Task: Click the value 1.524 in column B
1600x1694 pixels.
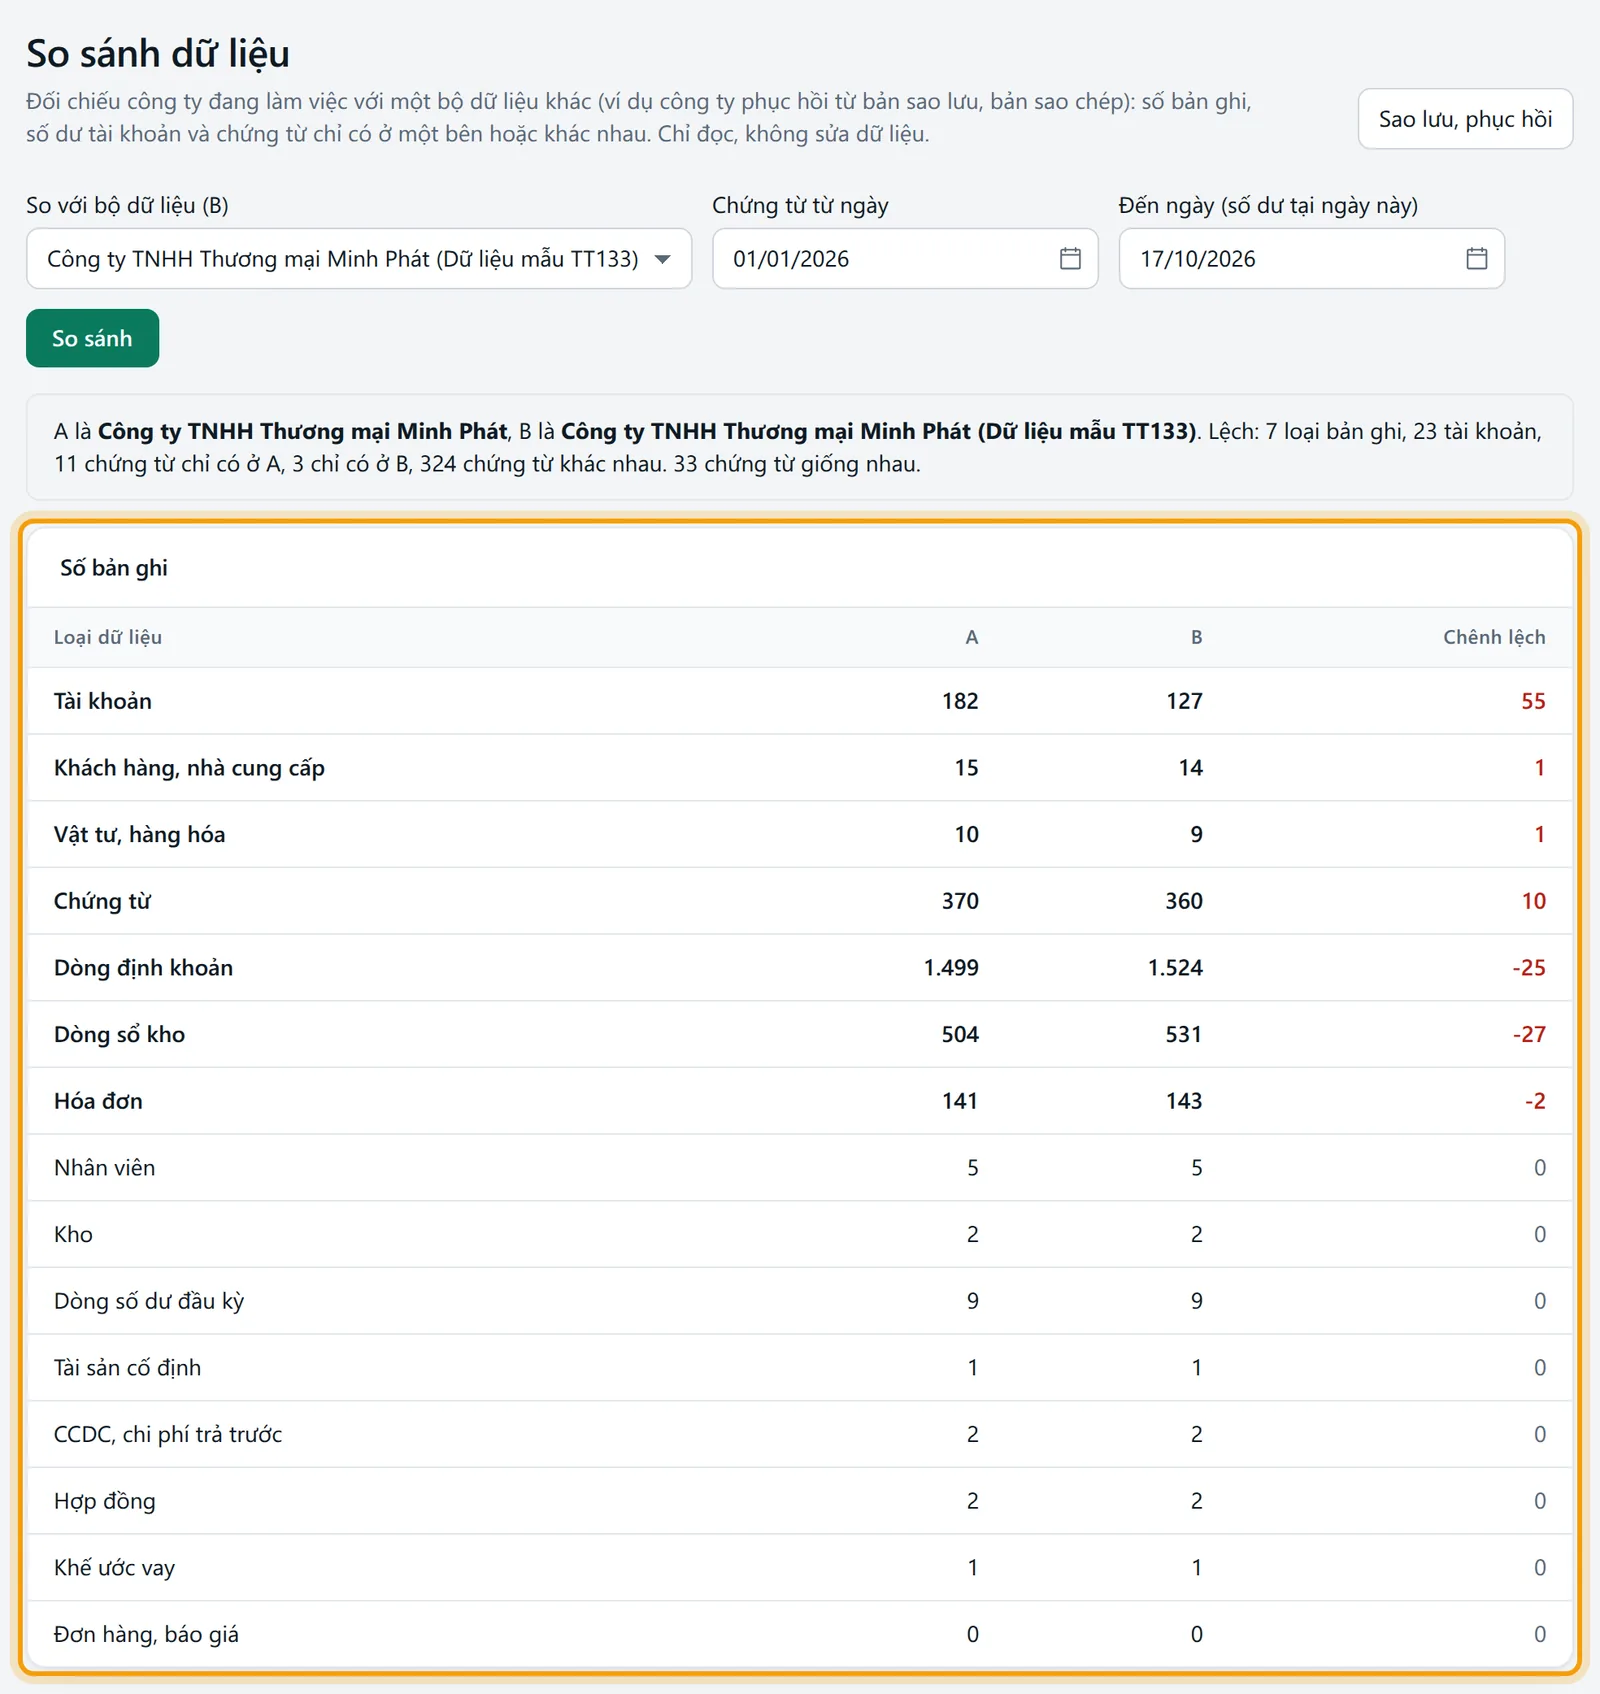Action: tap(1175, 968)
